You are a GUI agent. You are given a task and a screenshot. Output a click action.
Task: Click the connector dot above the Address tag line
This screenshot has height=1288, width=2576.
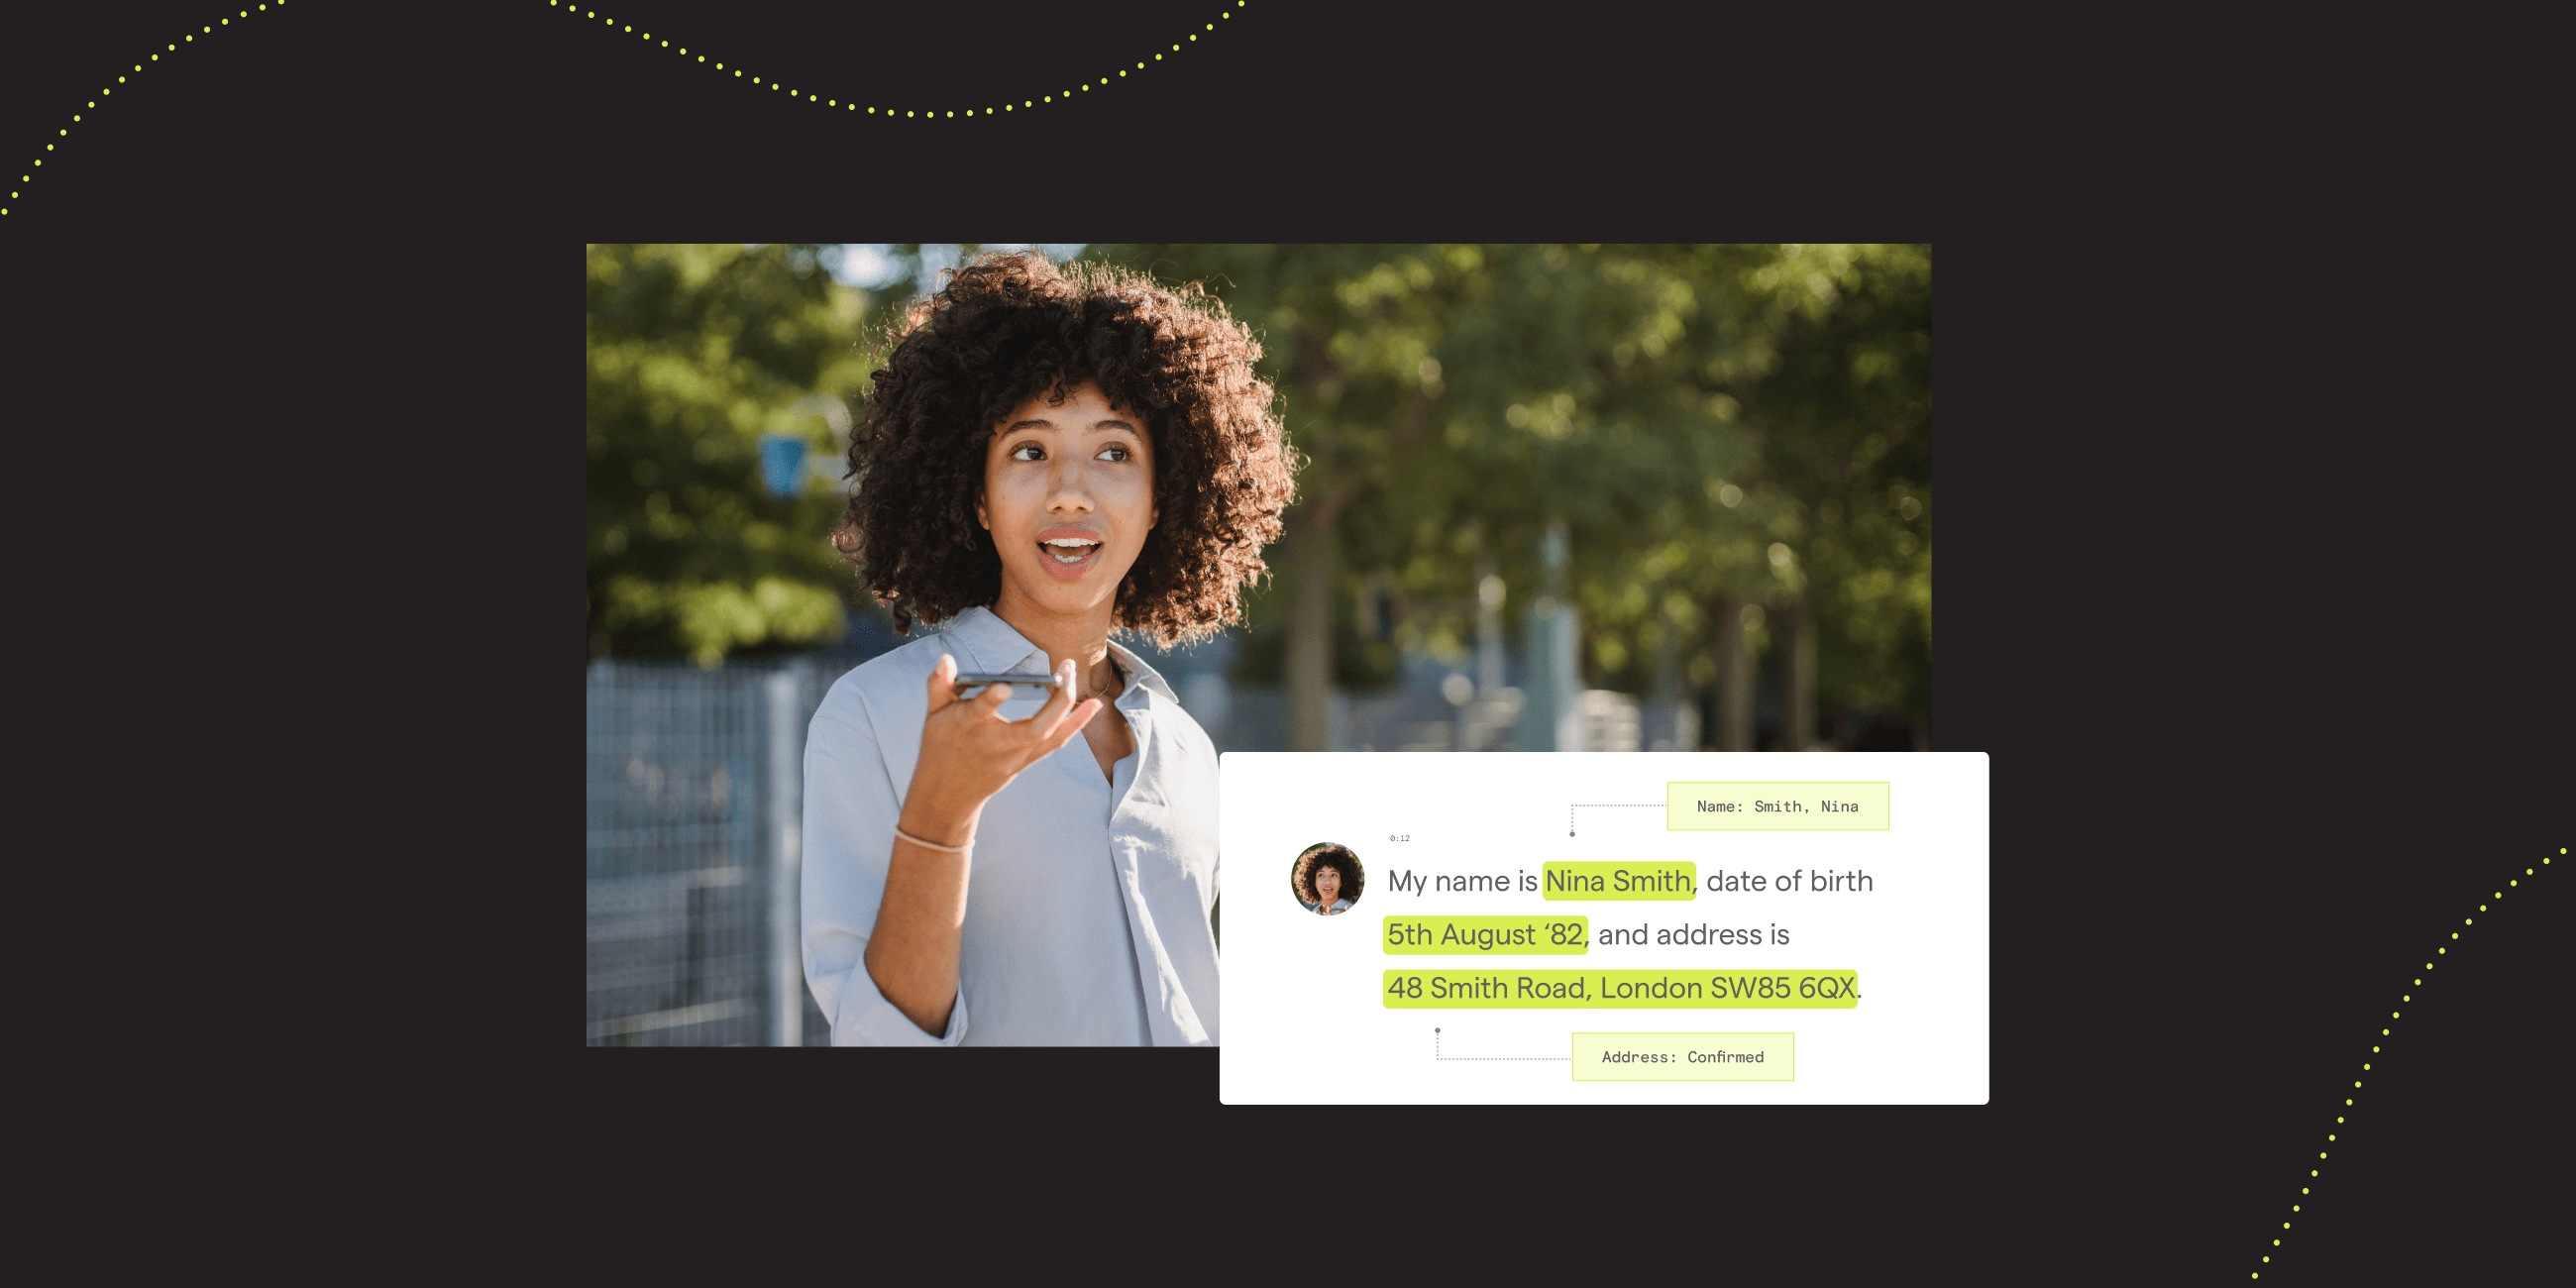click(x=1437, y=1030)
